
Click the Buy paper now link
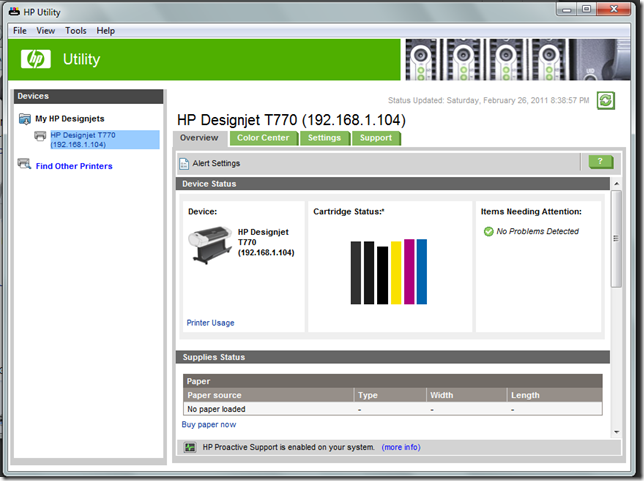(x=208, y=425)
